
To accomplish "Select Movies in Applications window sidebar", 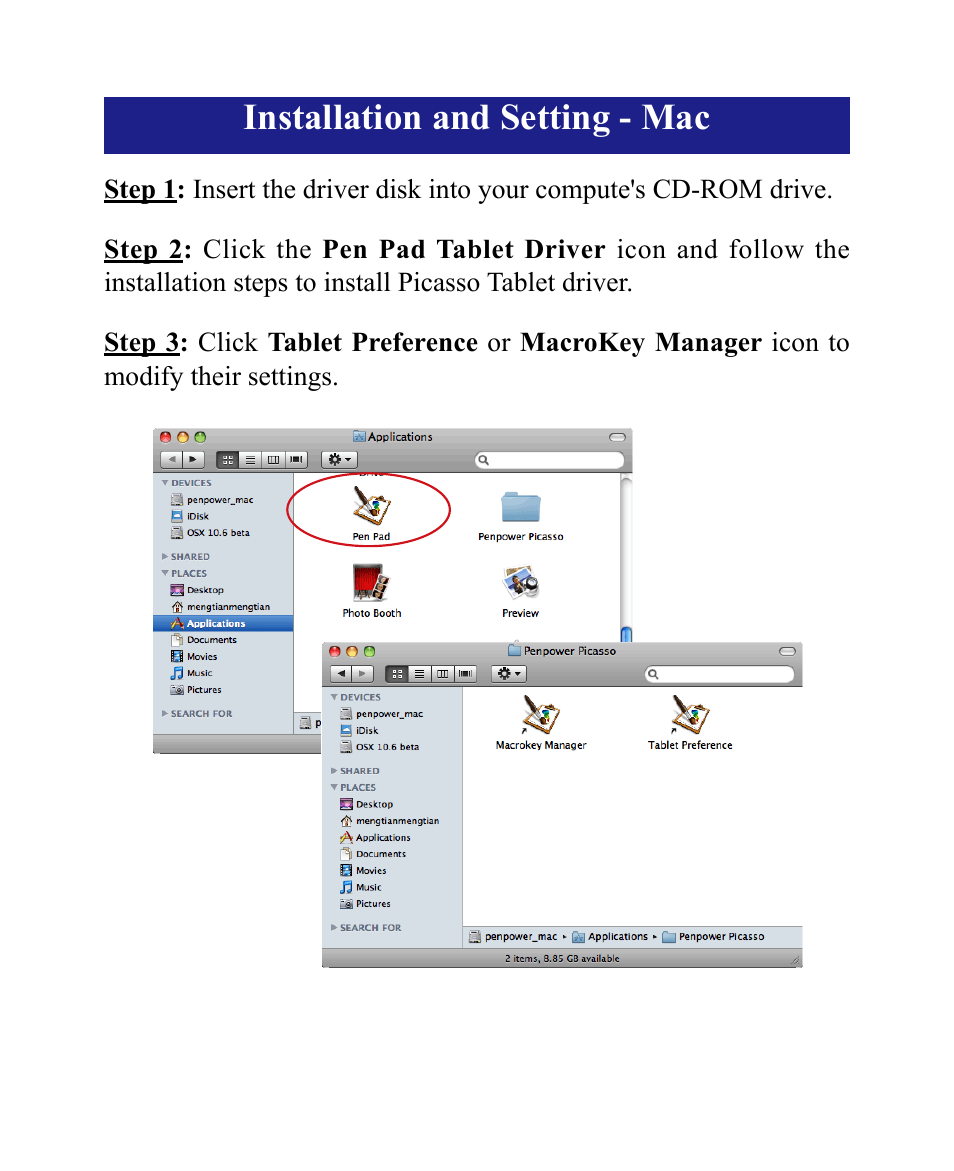I will pos(223,656).
